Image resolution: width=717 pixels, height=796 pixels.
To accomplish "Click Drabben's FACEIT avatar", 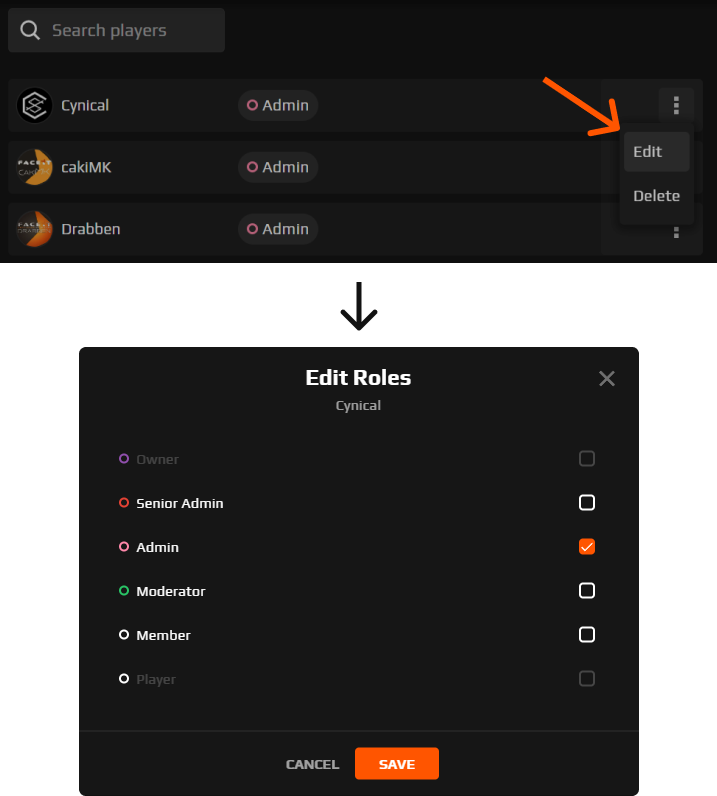I will 35,229.
